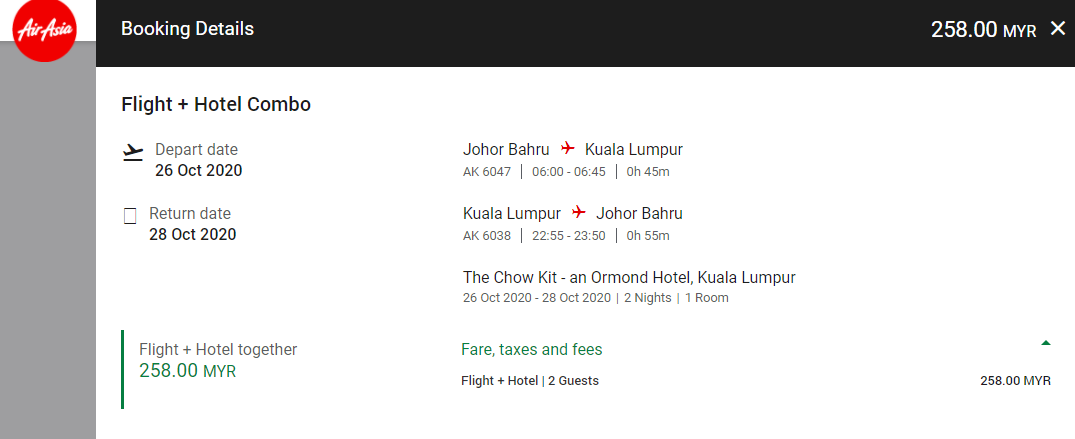Viewport: 1075px width, 439px height.
Task: Click the 28 Oct 2020 return date
Action: click(193, 235)
